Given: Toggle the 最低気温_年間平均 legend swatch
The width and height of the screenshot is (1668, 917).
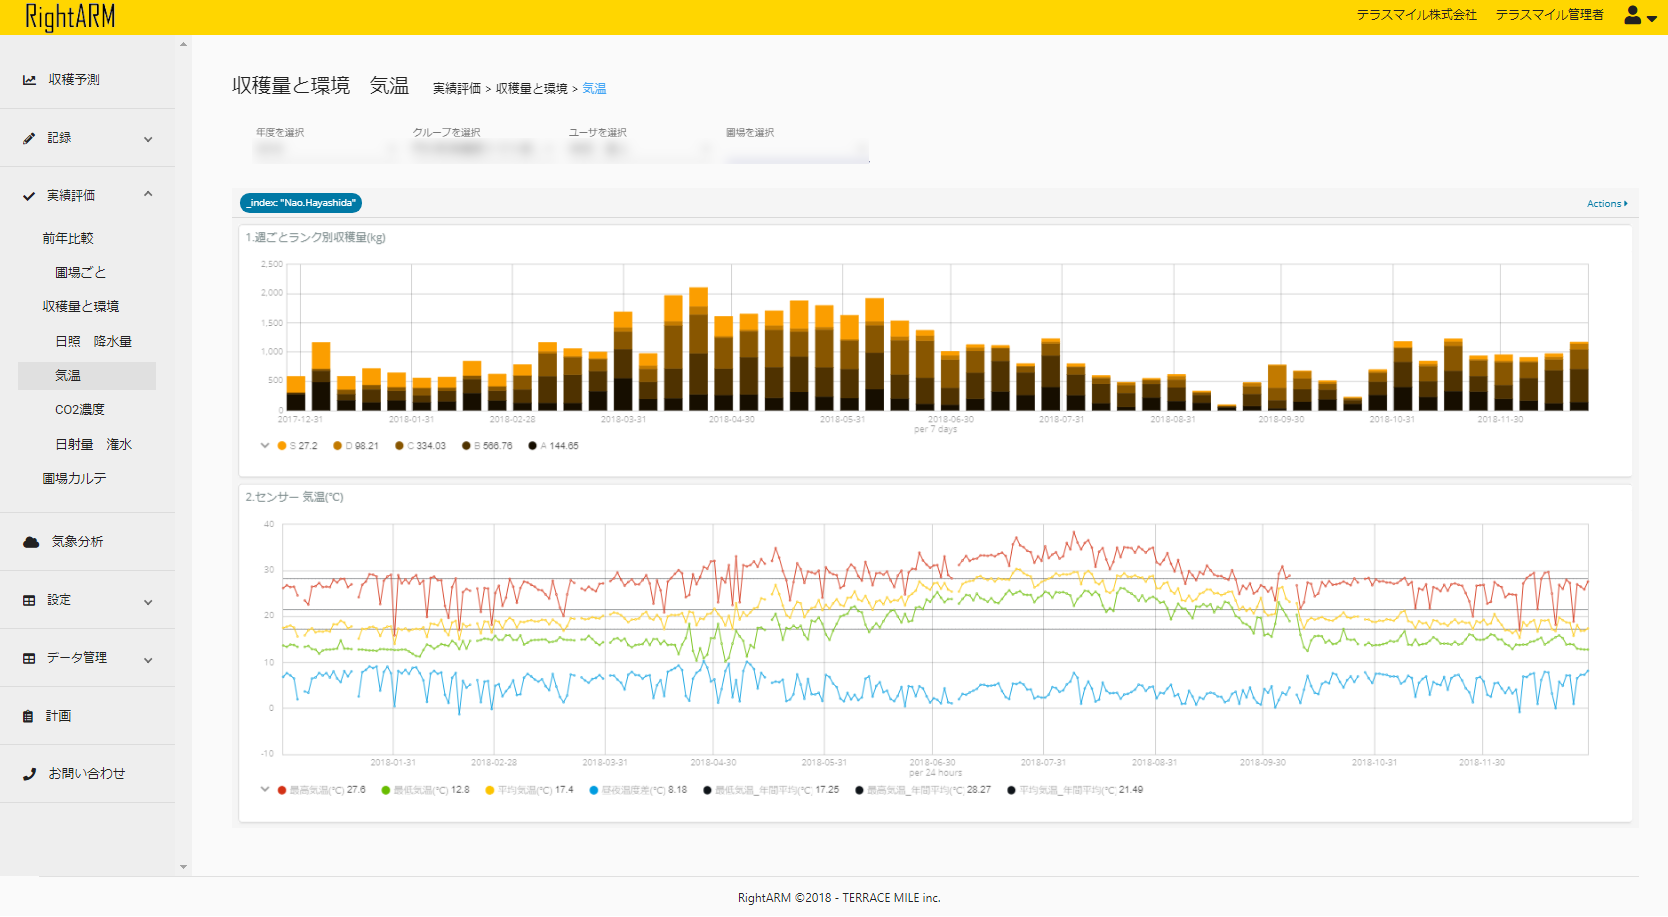Looking at the screenshot, I should (707, 790).
